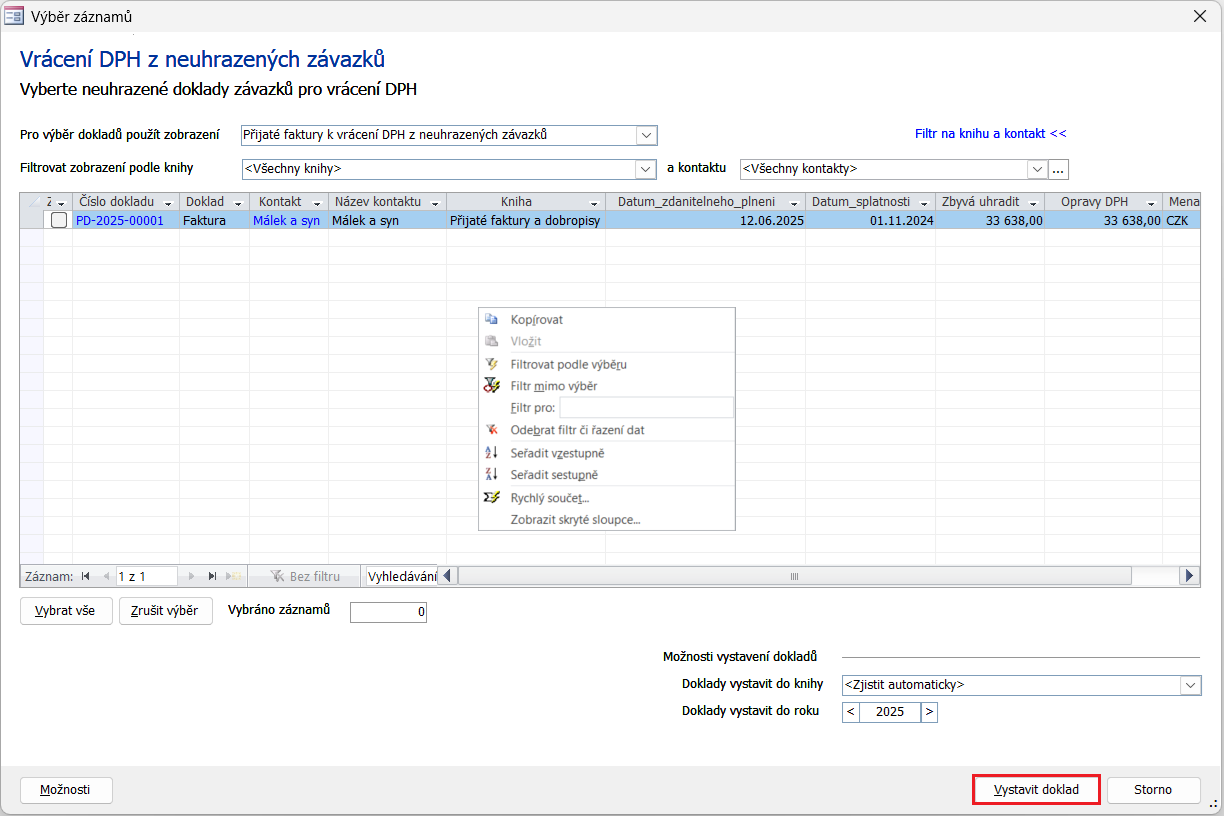The height and width of the screenshot is (816, 1224).
Task: Click the date cell 12.06.2025
Action: 705,220
